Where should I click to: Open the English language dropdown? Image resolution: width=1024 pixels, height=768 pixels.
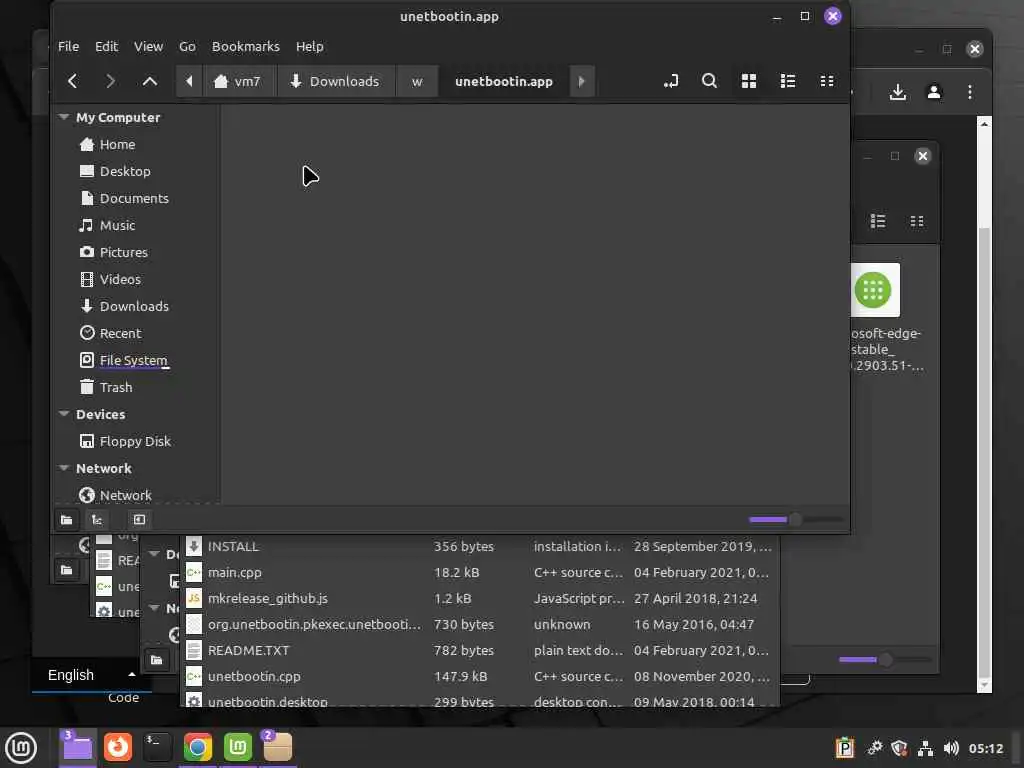pyautogui.click(x=91, y=675)
